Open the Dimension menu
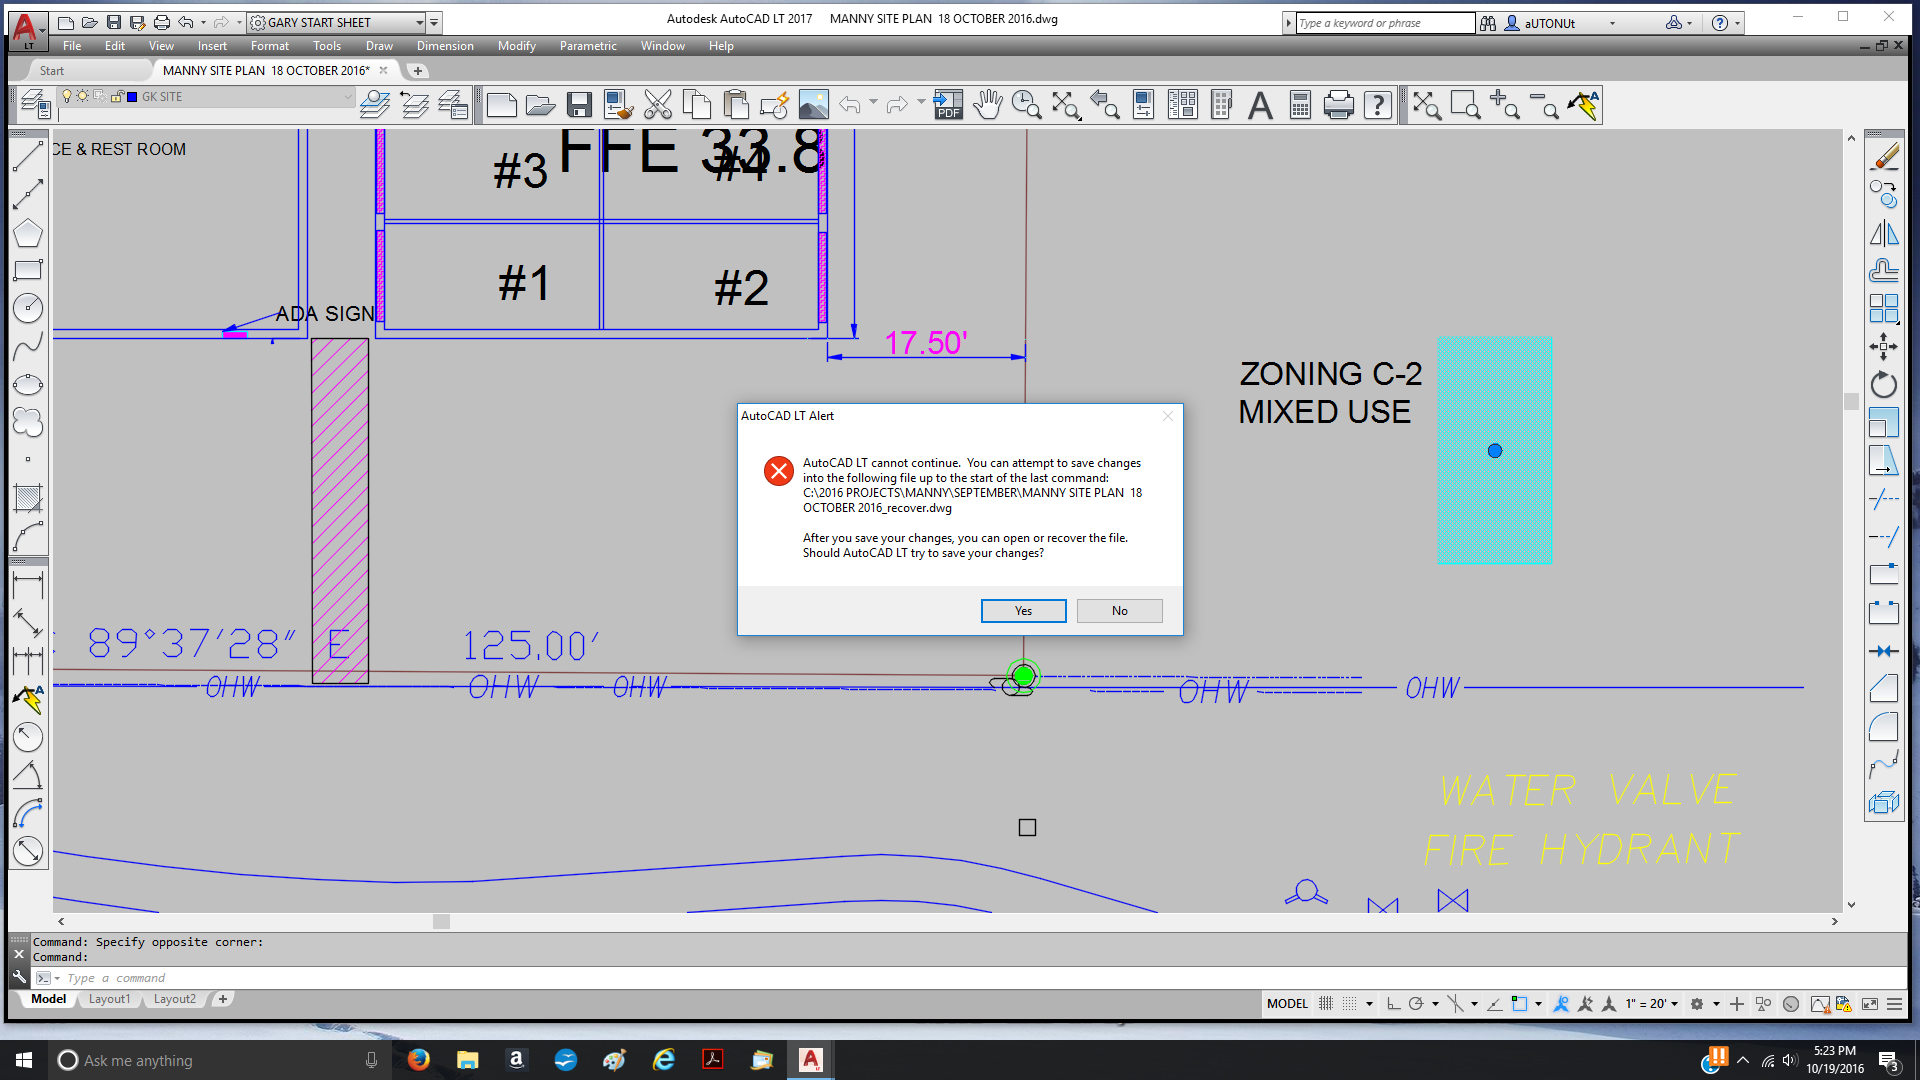1920x1080 pixels. (x=444, y=46)
